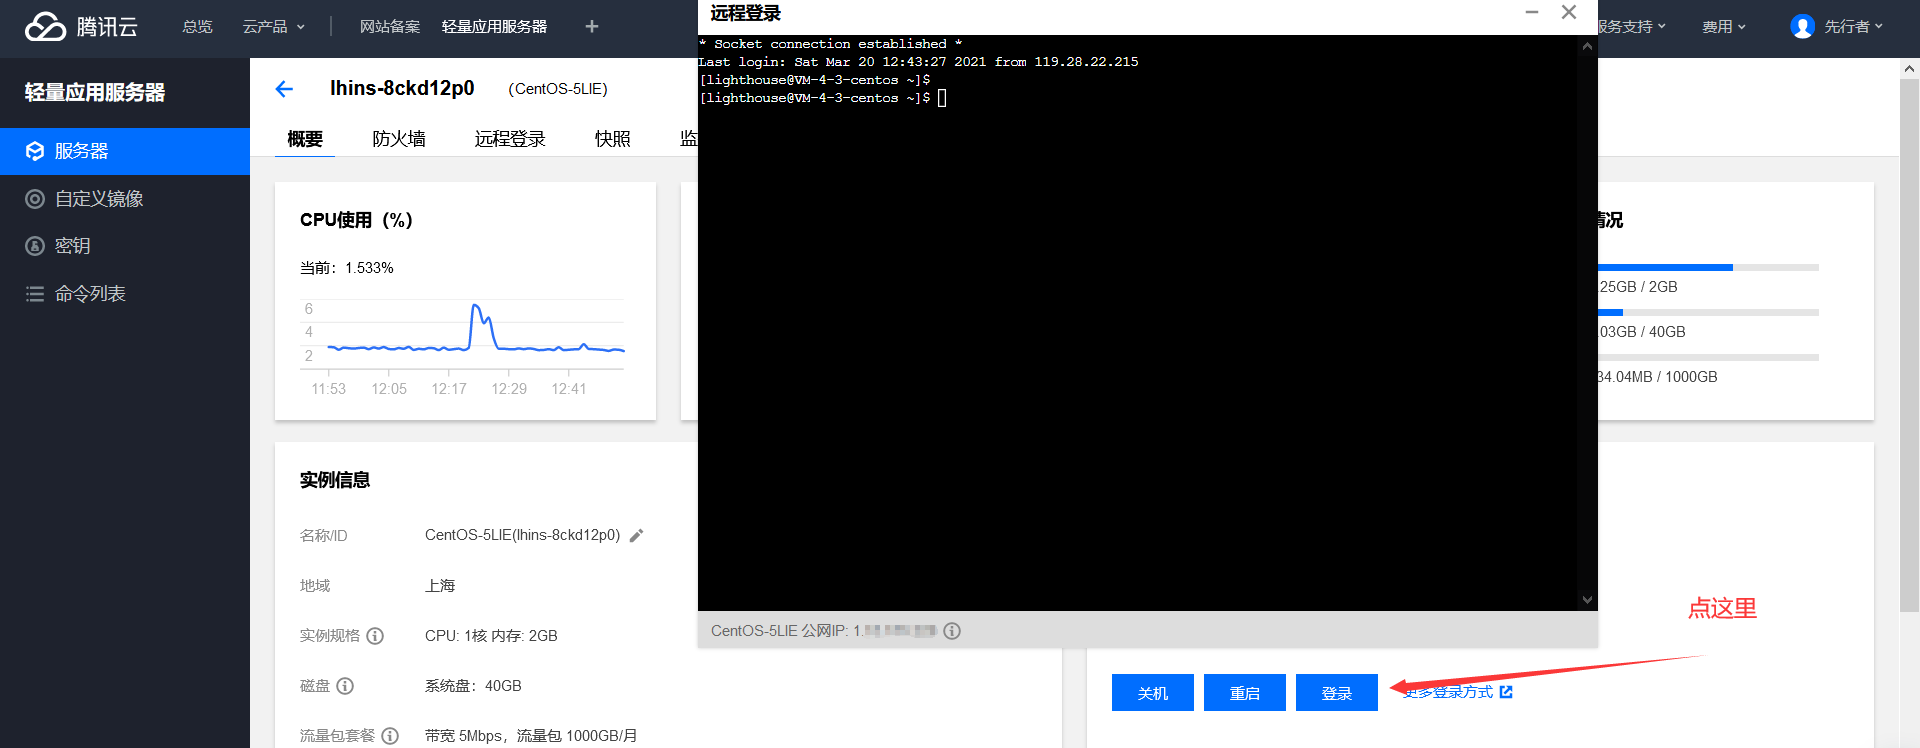
Task: Expand the 费用 dropdown
Action: [1724, 27]
